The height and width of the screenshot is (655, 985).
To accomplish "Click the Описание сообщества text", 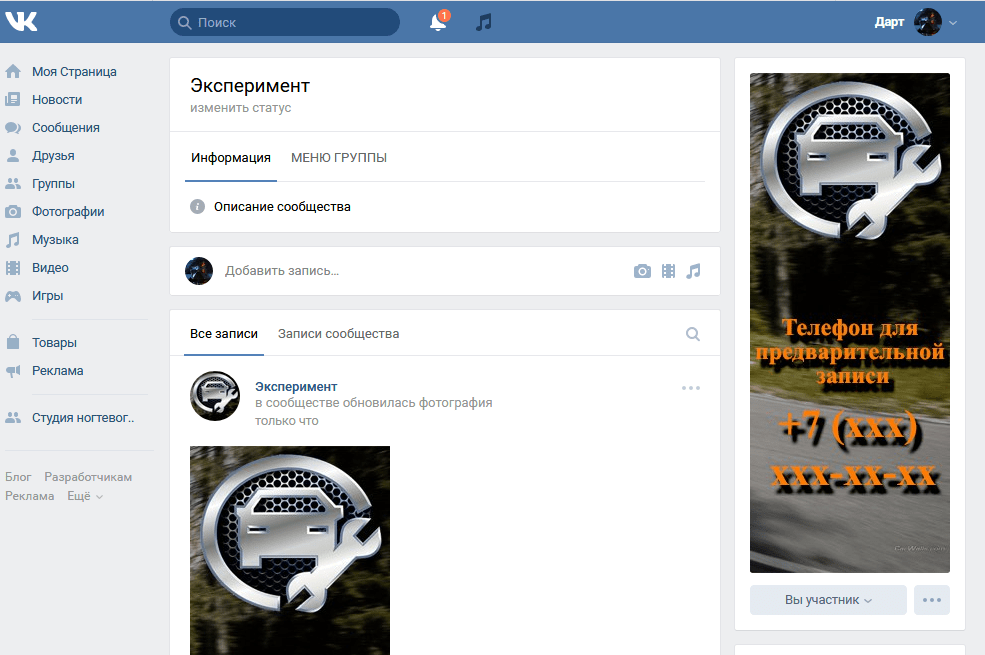I will tap(282, 207).
